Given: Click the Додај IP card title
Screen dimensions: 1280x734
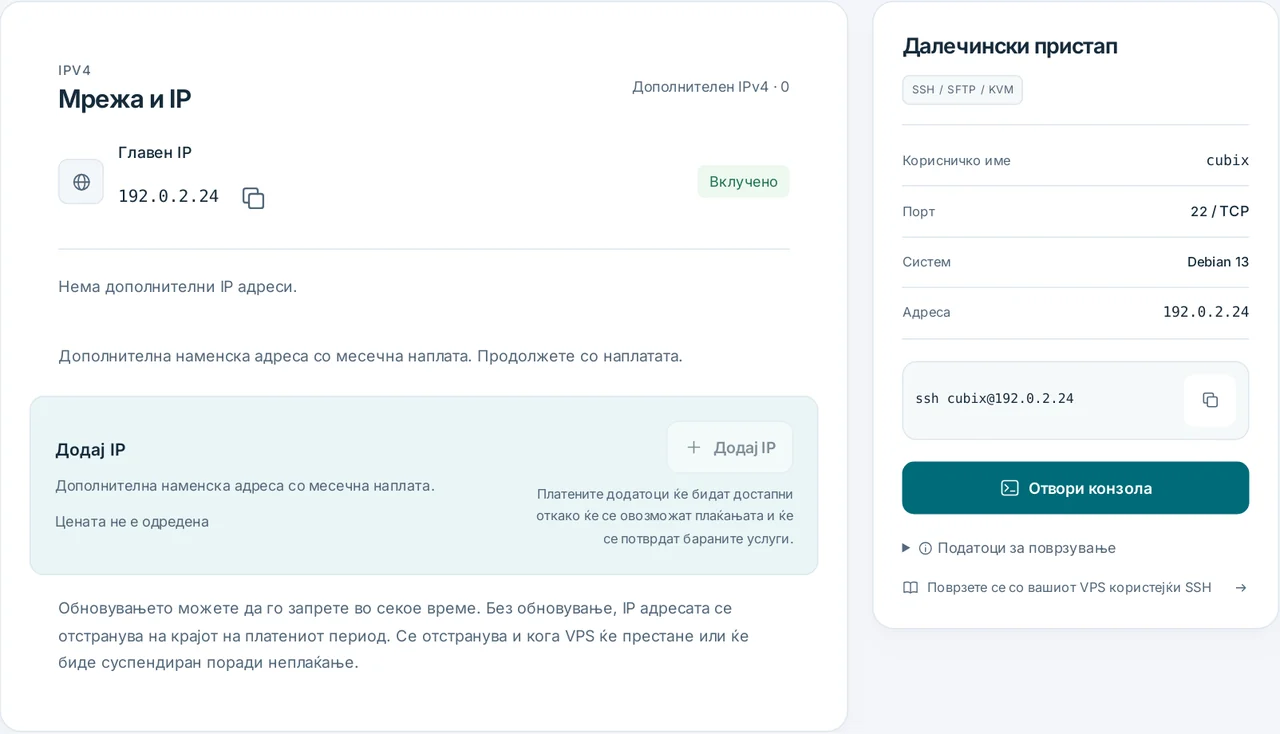Looking at the screenshot, I should coord(90,450).
